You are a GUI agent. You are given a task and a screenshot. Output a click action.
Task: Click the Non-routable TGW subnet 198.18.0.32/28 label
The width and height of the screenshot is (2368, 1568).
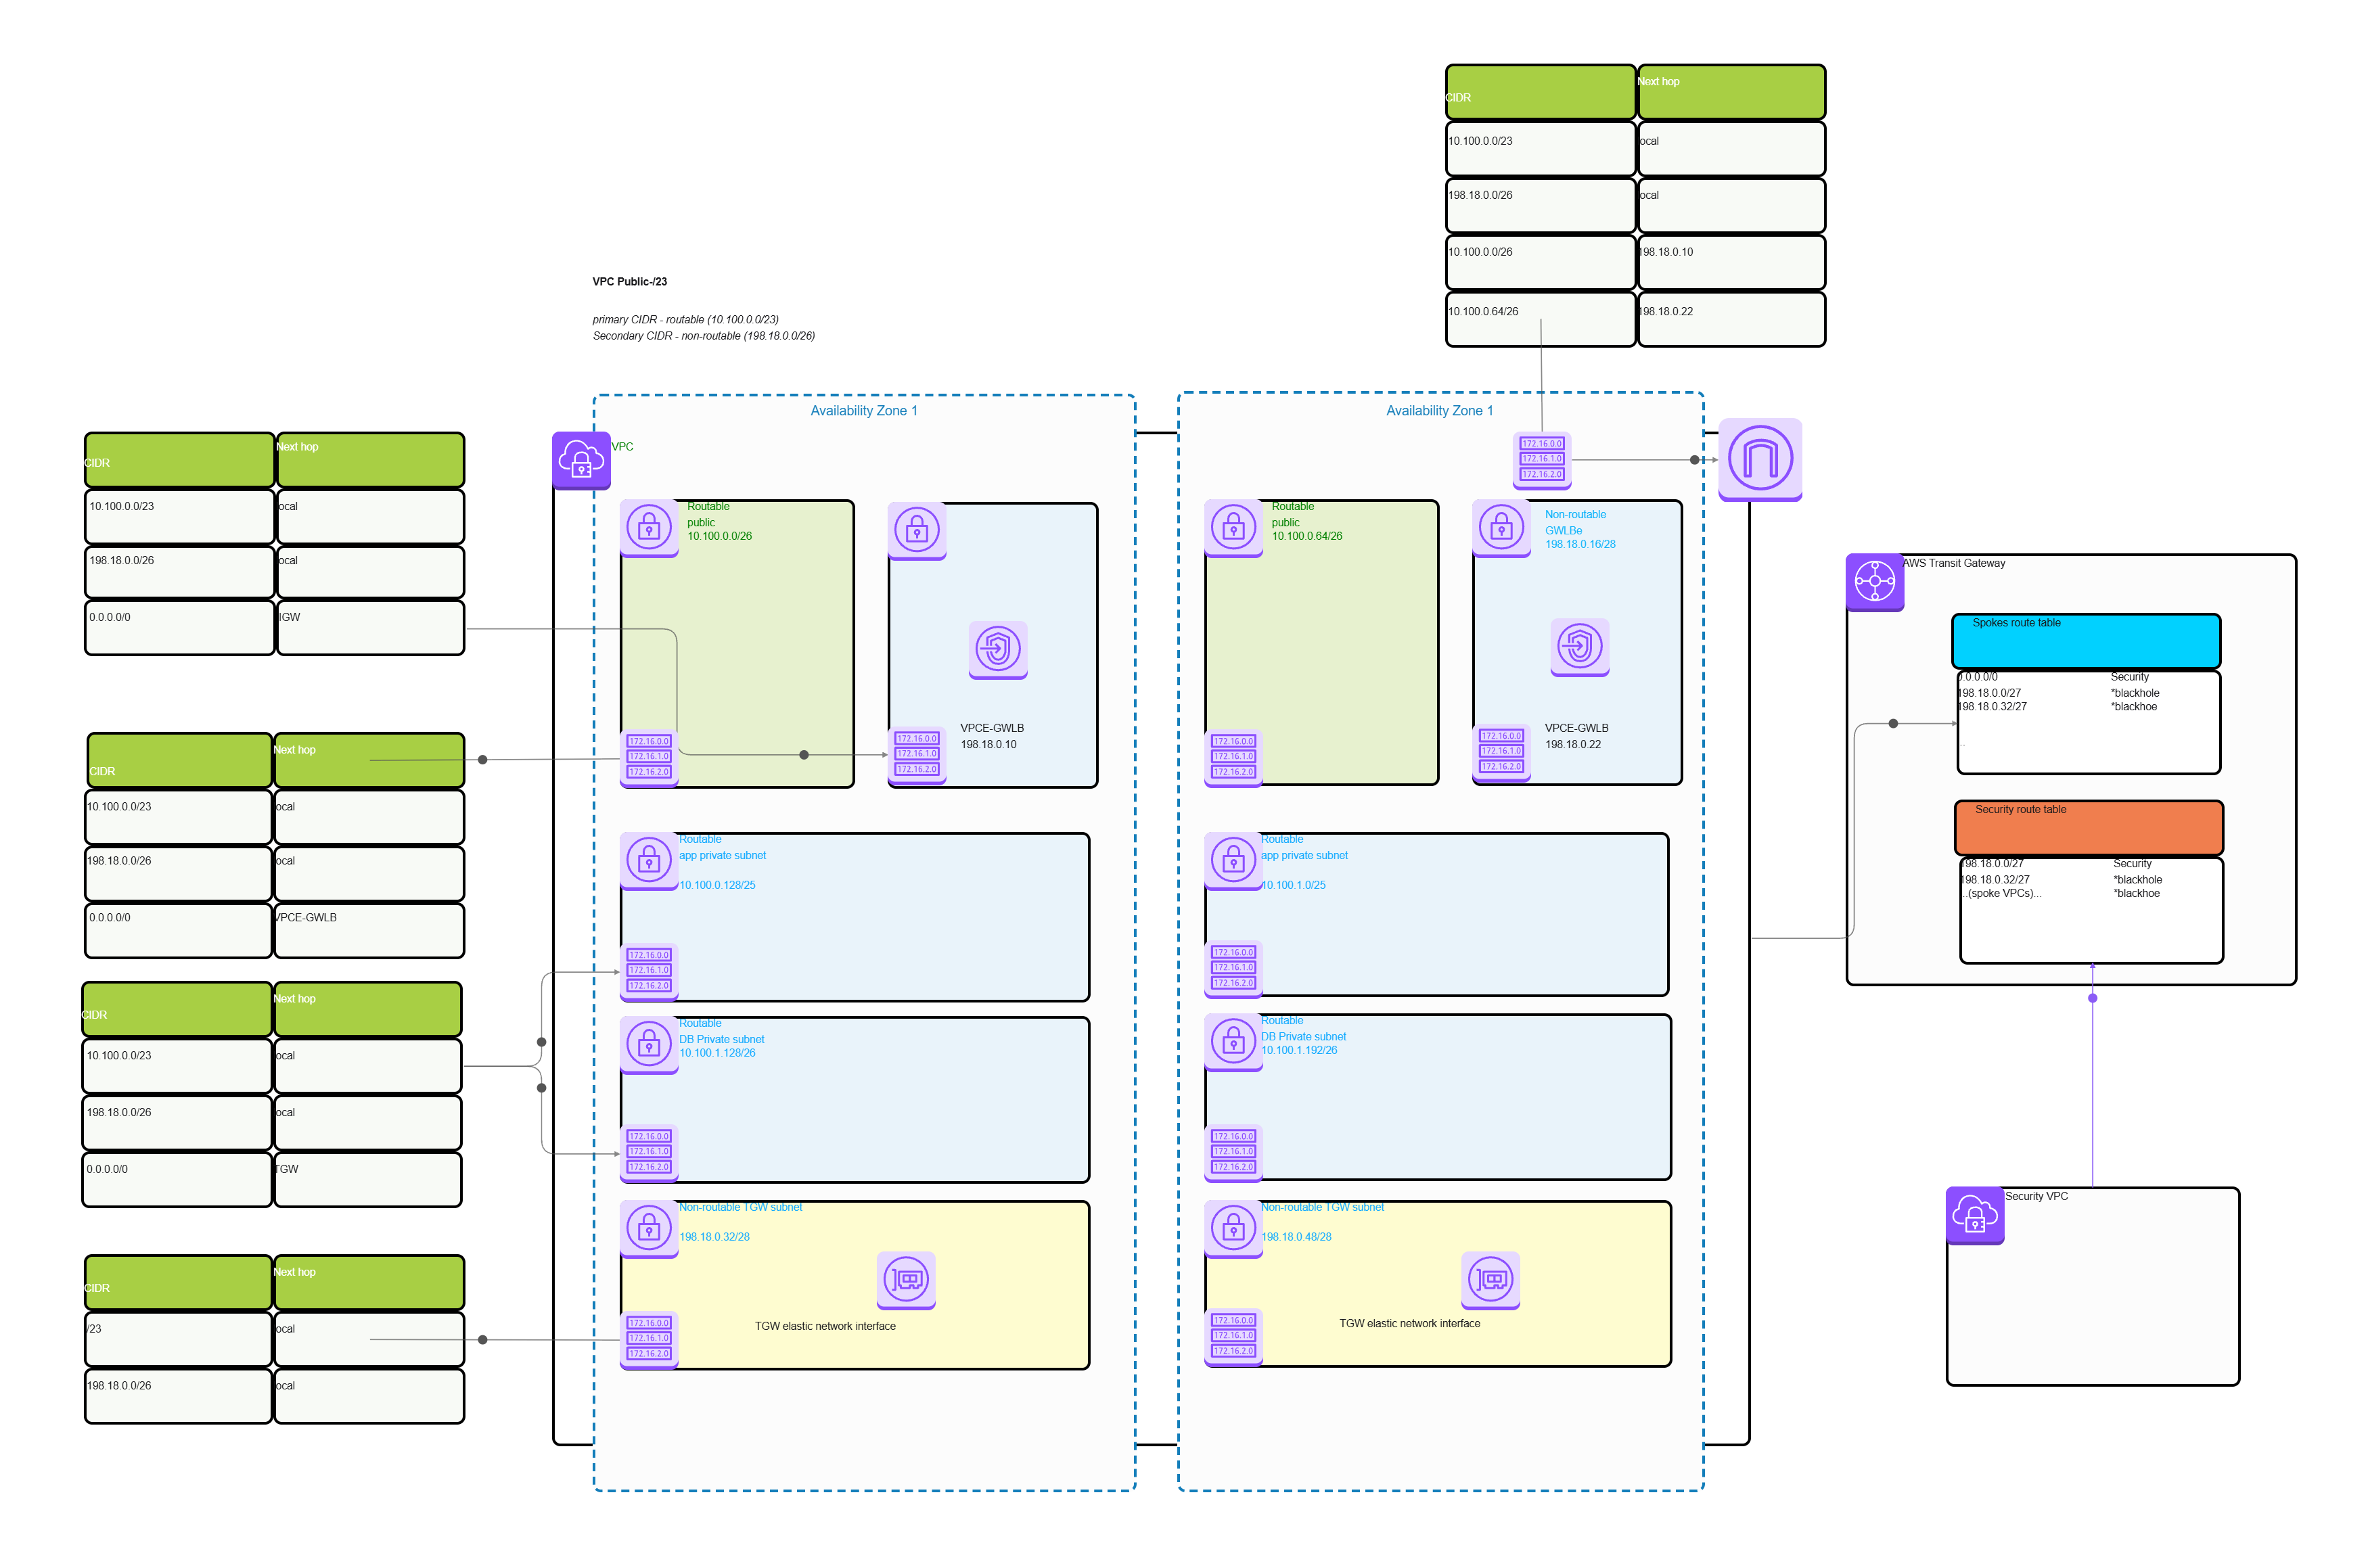tap(740, 1222)
